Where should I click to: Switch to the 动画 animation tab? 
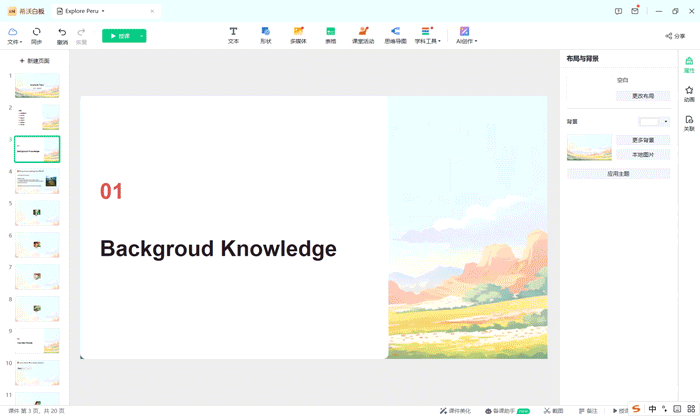click(689, 94)
